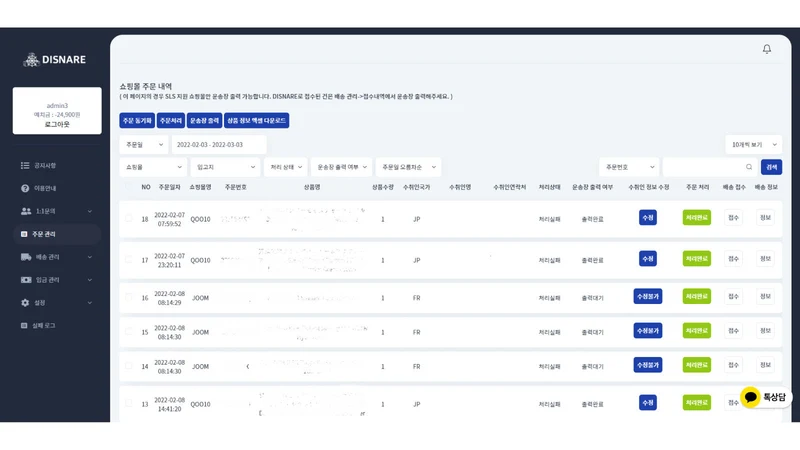Select 주문 관리 in the sidebar

tap(43, 234)
